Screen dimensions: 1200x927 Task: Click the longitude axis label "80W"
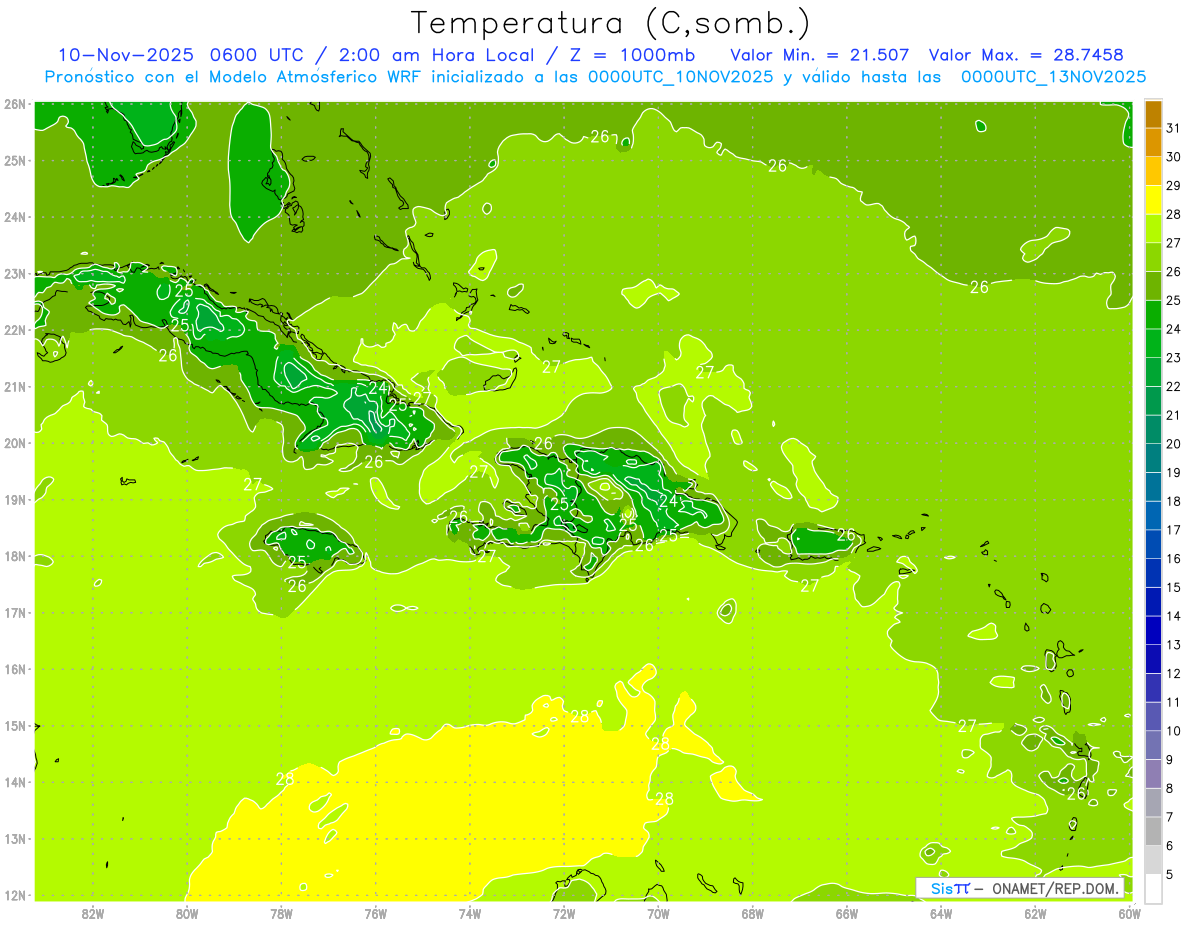(x=187, y=913)
